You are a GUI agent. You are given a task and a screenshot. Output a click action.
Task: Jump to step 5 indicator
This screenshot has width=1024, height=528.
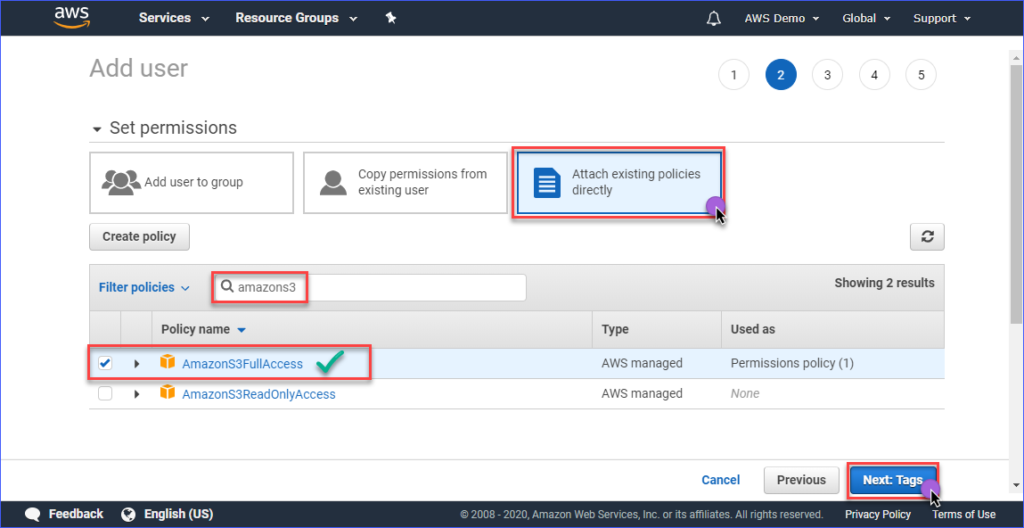point(921,74)
